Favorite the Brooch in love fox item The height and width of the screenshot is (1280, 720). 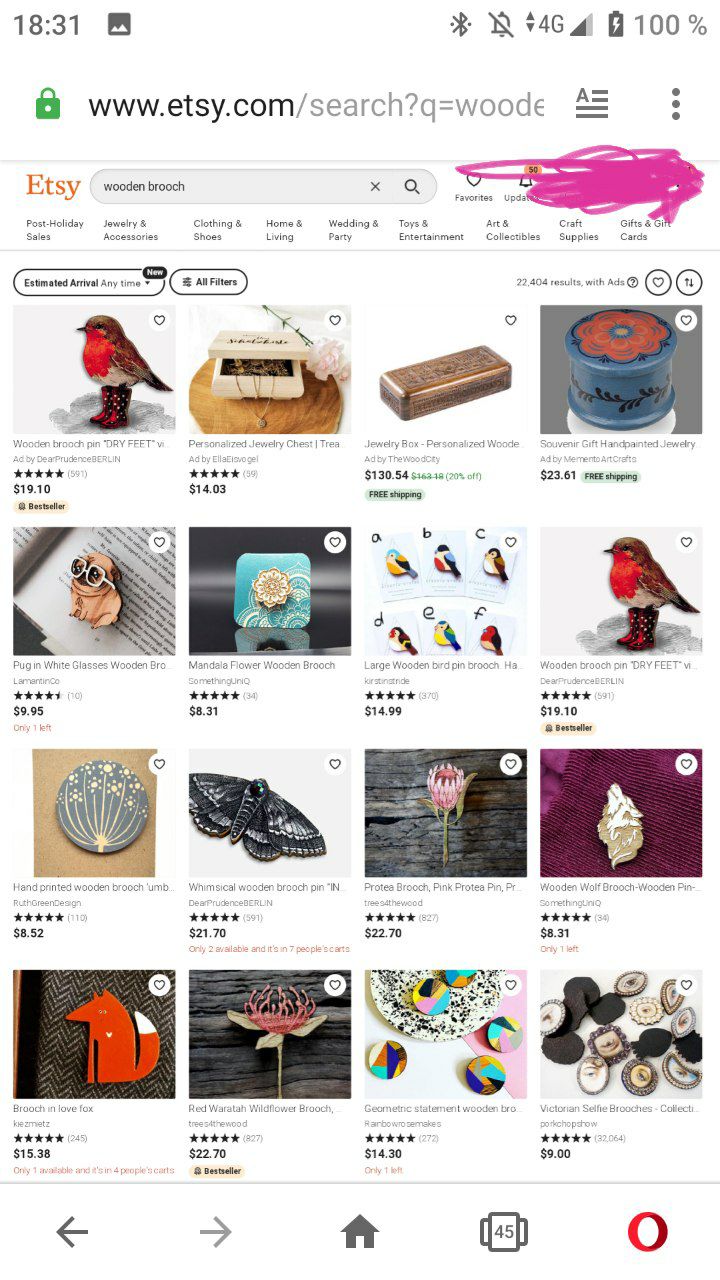[159, 986]
